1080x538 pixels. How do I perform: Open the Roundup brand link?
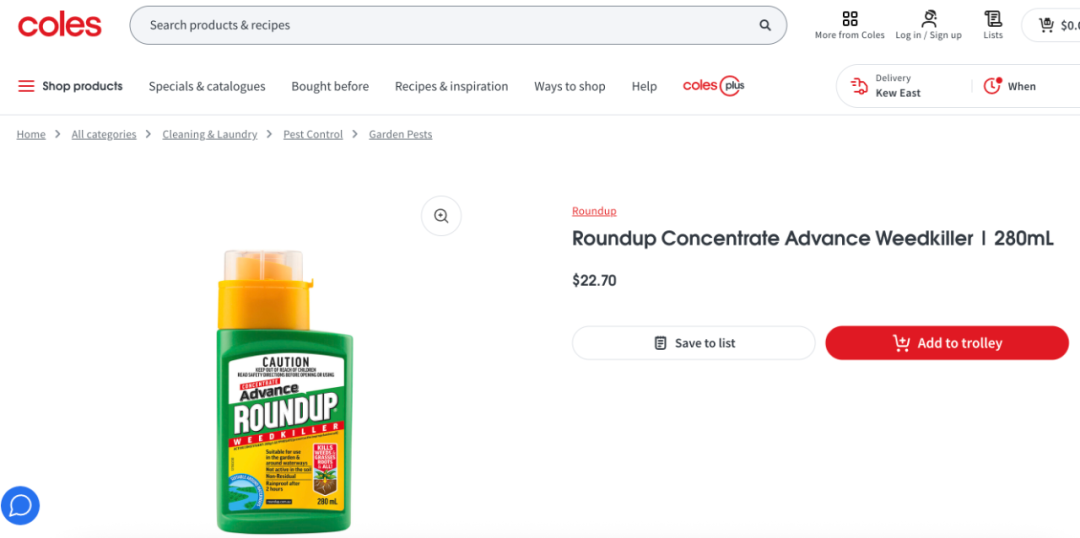coord(594,211)
